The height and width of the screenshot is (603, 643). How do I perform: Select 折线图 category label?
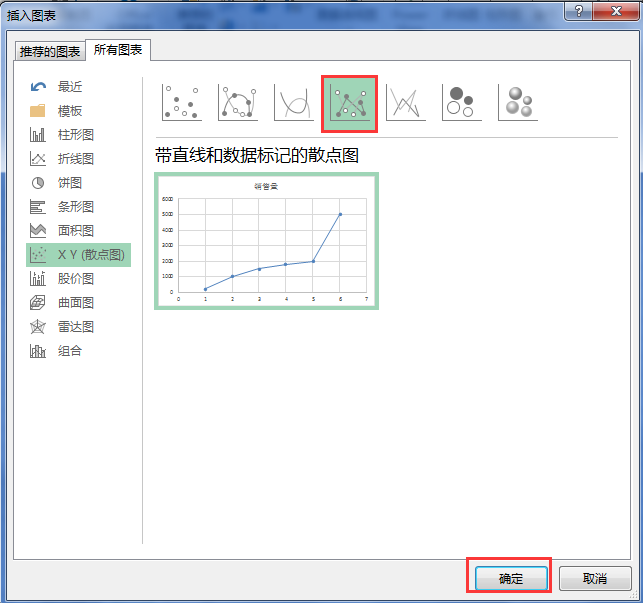pyautogui.click(x=76, y=159)
